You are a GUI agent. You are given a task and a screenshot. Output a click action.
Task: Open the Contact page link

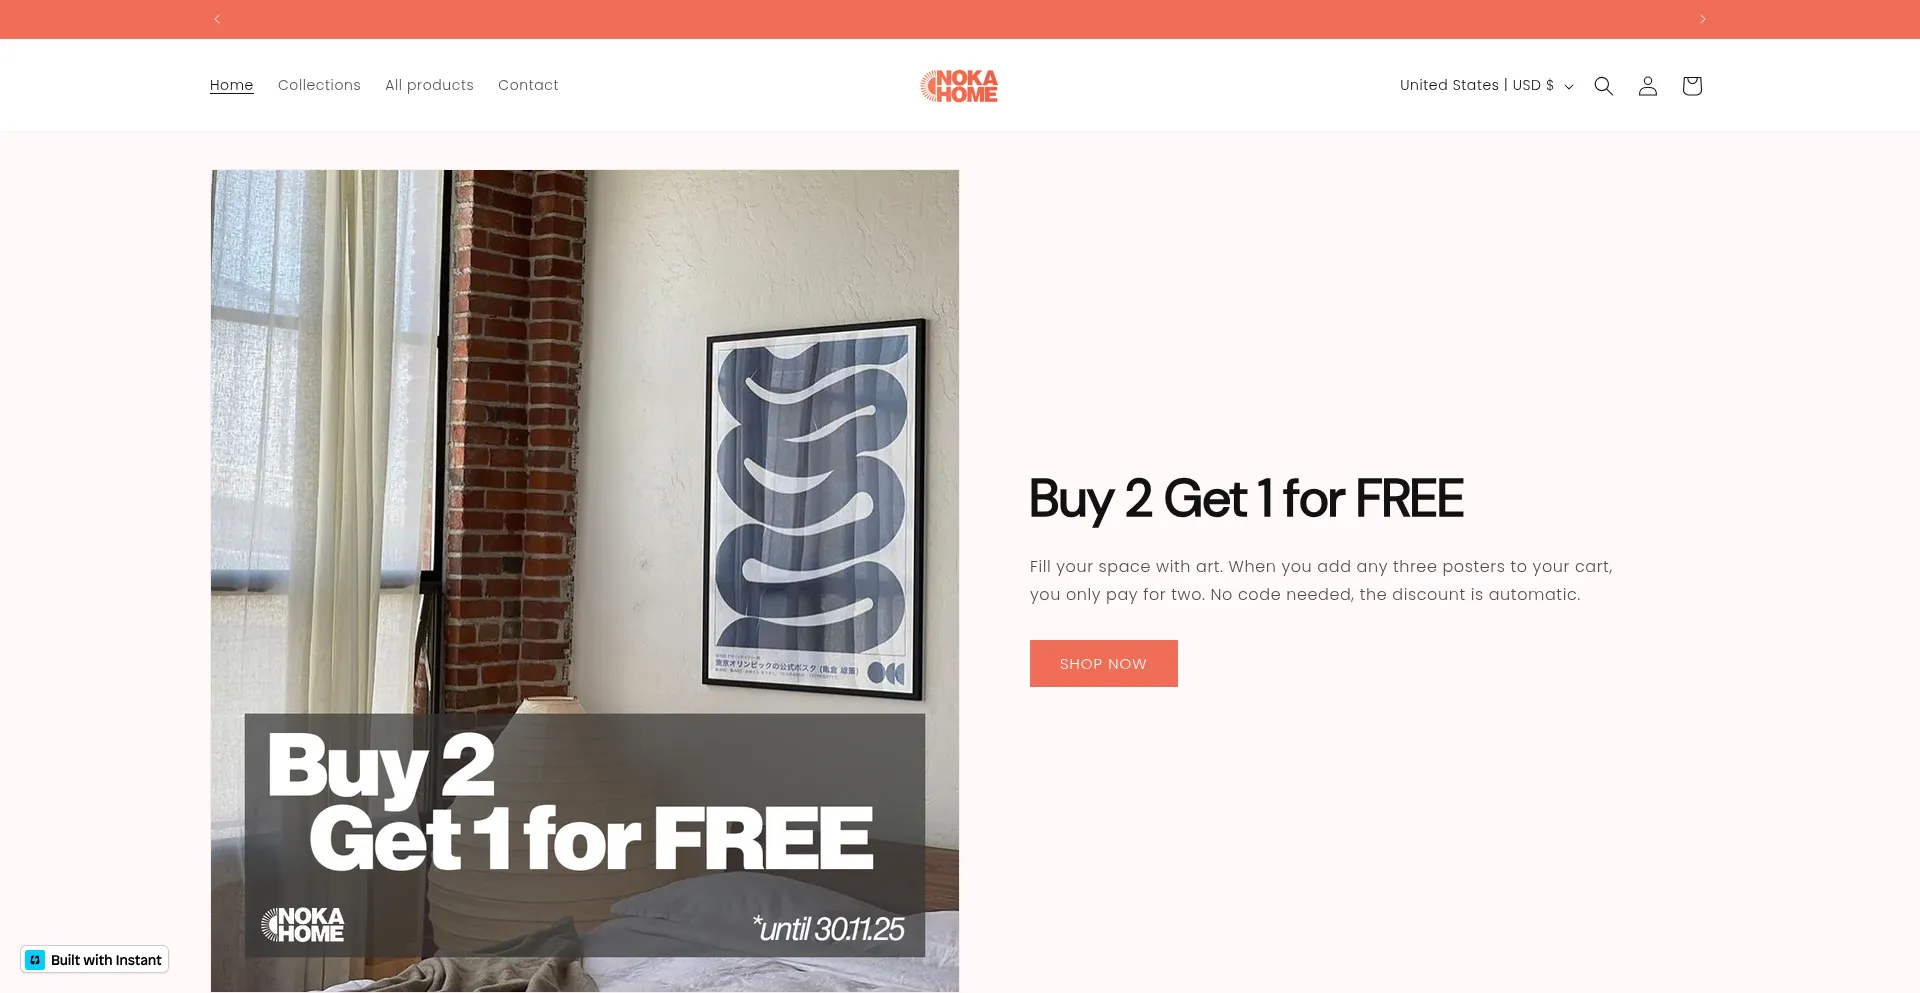click(x=528, y=86)
